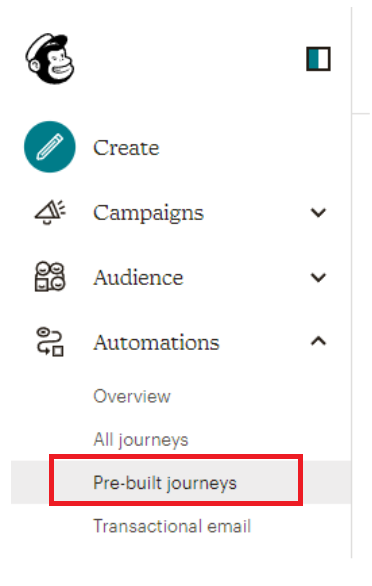Open the Campaigns menu label

pyautogui.click(x=148, y=214)
